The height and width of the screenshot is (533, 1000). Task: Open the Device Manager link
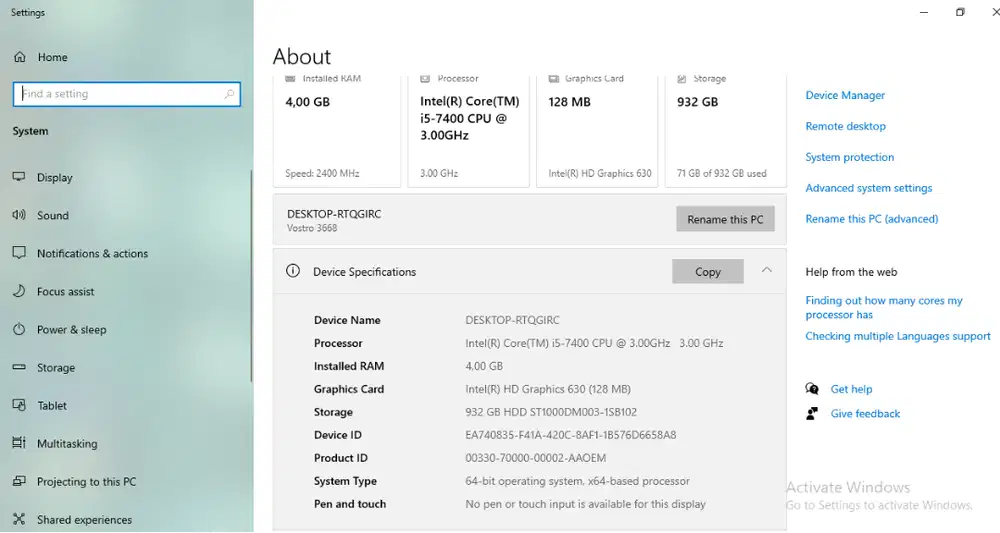coord(845,95)
